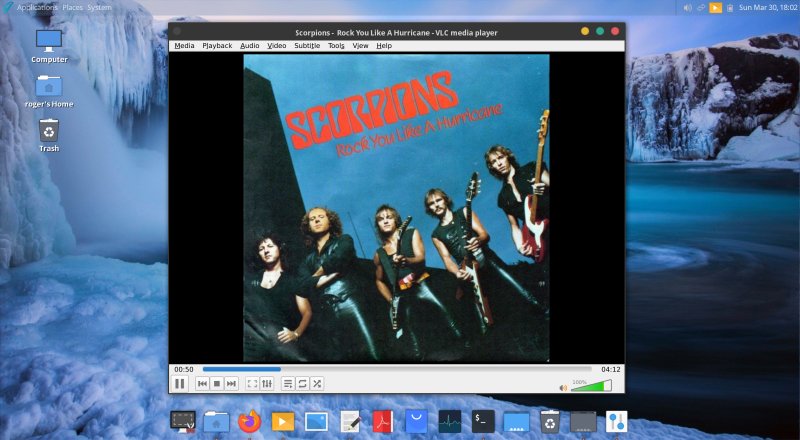Open the Tools menu

[336, 45]
